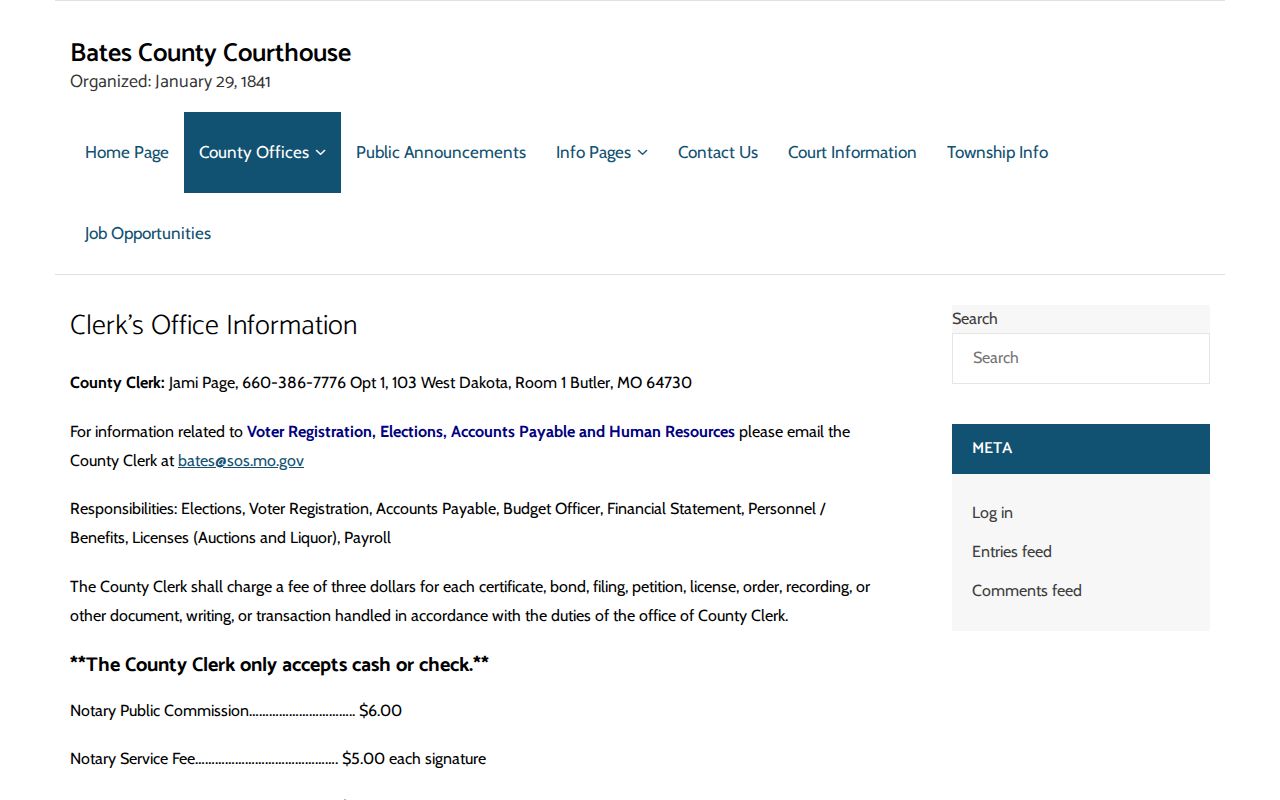This screenshot has height=800, width=1280.
Task: Select the 'Organized: January 29, 1841' tagline
Action: (x=170, y=82)
